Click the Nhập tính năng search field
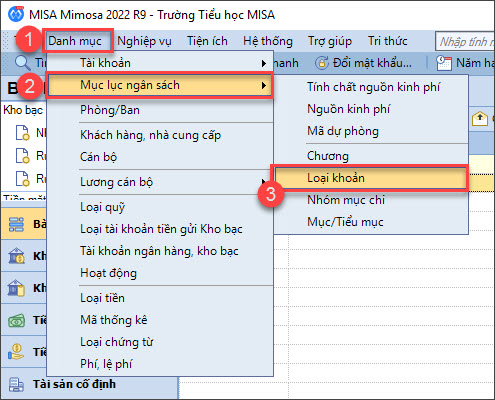The height and width of the screenshot is (400, 495). click(465, 41)
